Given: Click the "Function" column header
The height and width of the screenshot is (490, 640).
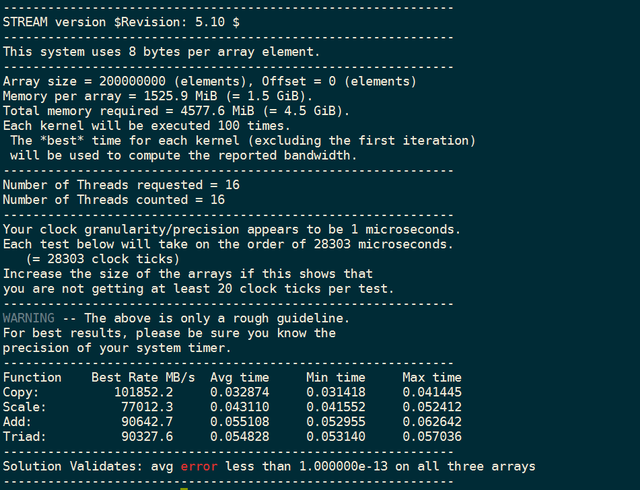Looking at the screenshot, I should pos(34,377).
